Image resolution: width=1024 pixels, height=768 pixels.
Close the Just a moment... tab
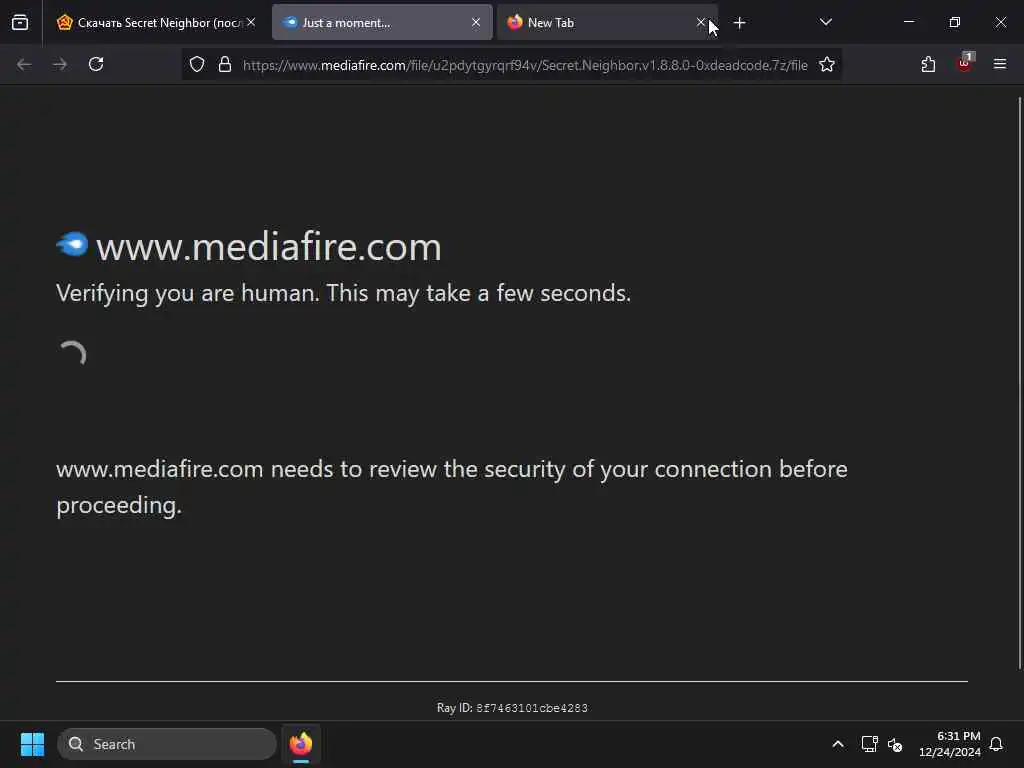point(476,22)
